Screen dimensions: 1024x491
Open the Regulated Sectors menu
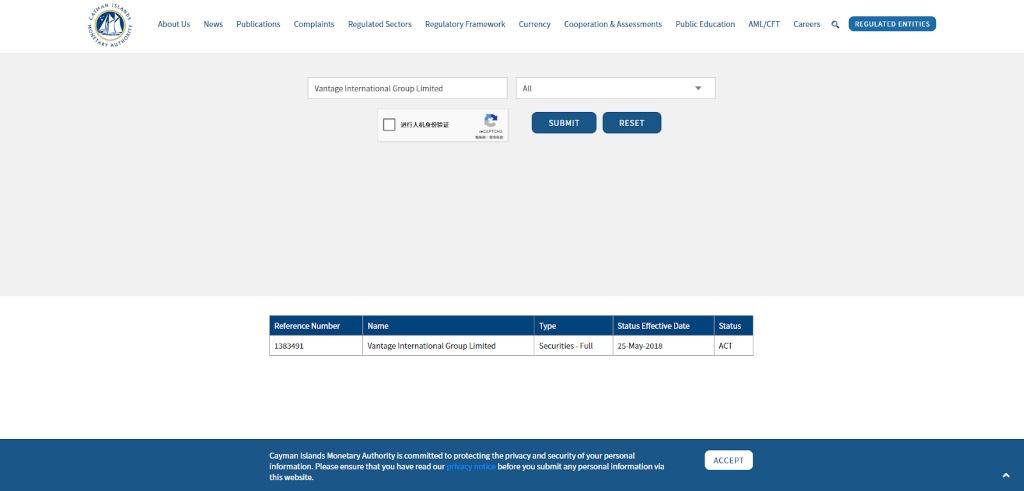coord(379,24)
